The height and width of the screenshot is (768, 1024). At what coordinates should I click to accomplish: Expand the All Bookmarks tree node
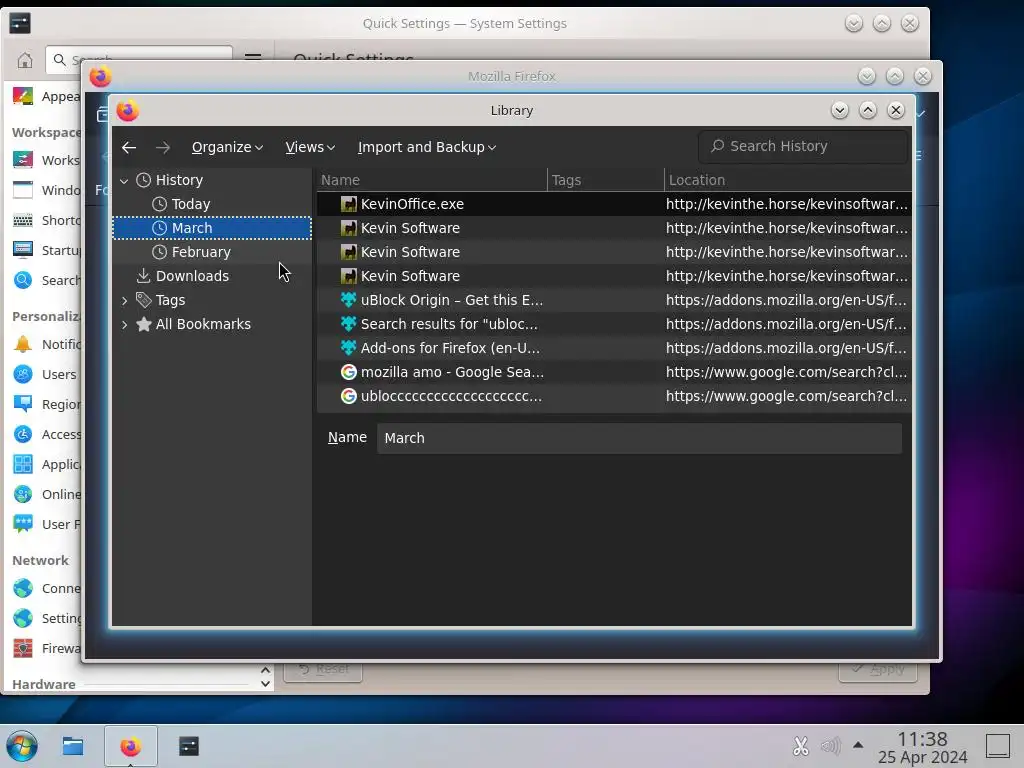pyautogui.click(x=124, y=325)
